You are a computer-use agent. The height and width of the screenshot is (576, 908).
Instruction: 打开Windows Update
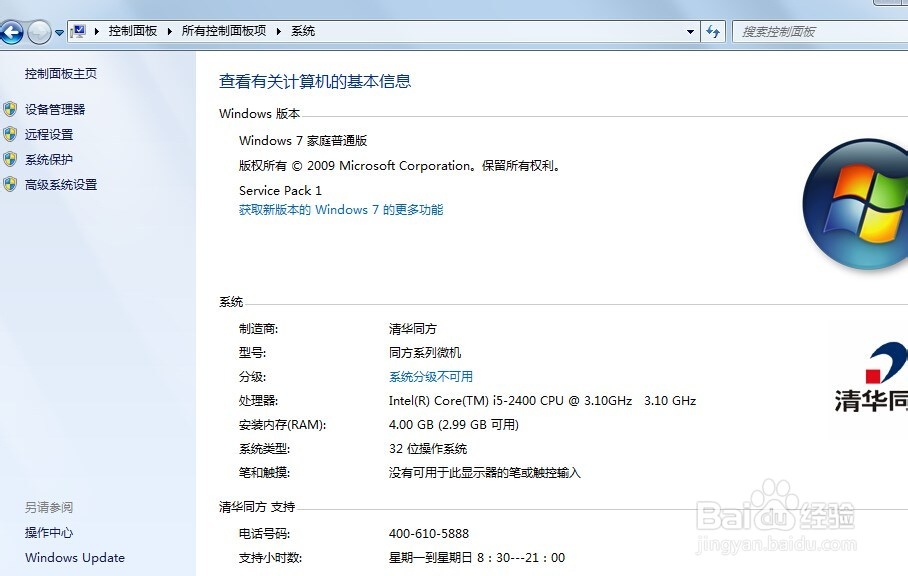[73, 558]
